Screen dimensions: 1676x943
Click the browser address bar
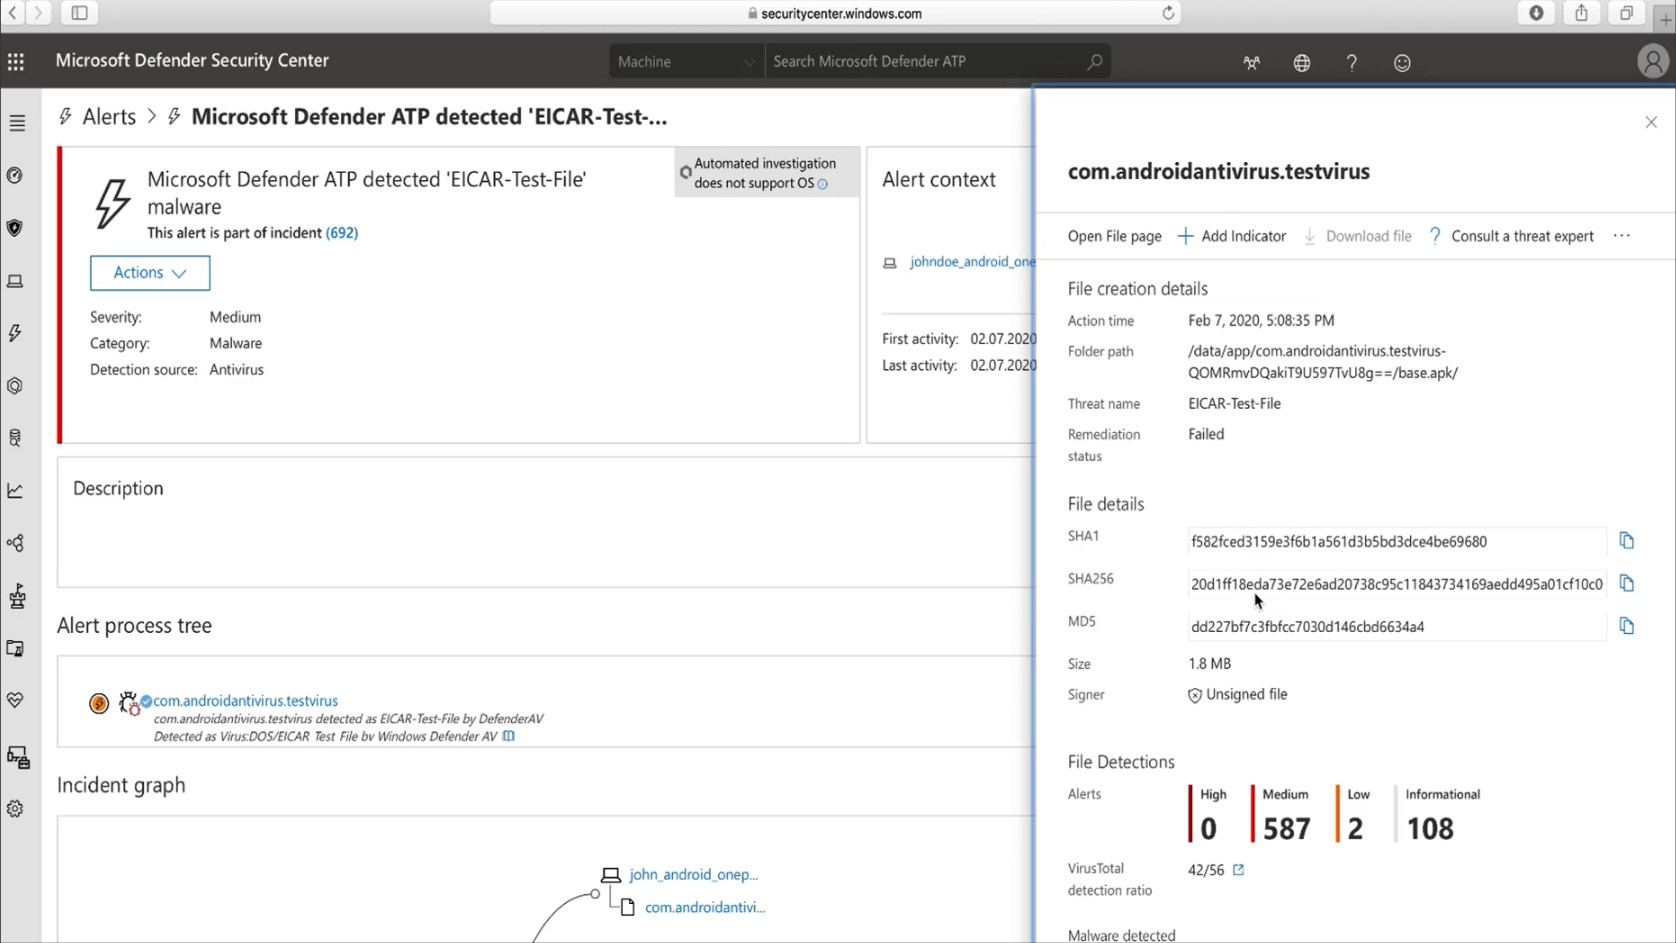pyautogui.click(x=835, y=13)
